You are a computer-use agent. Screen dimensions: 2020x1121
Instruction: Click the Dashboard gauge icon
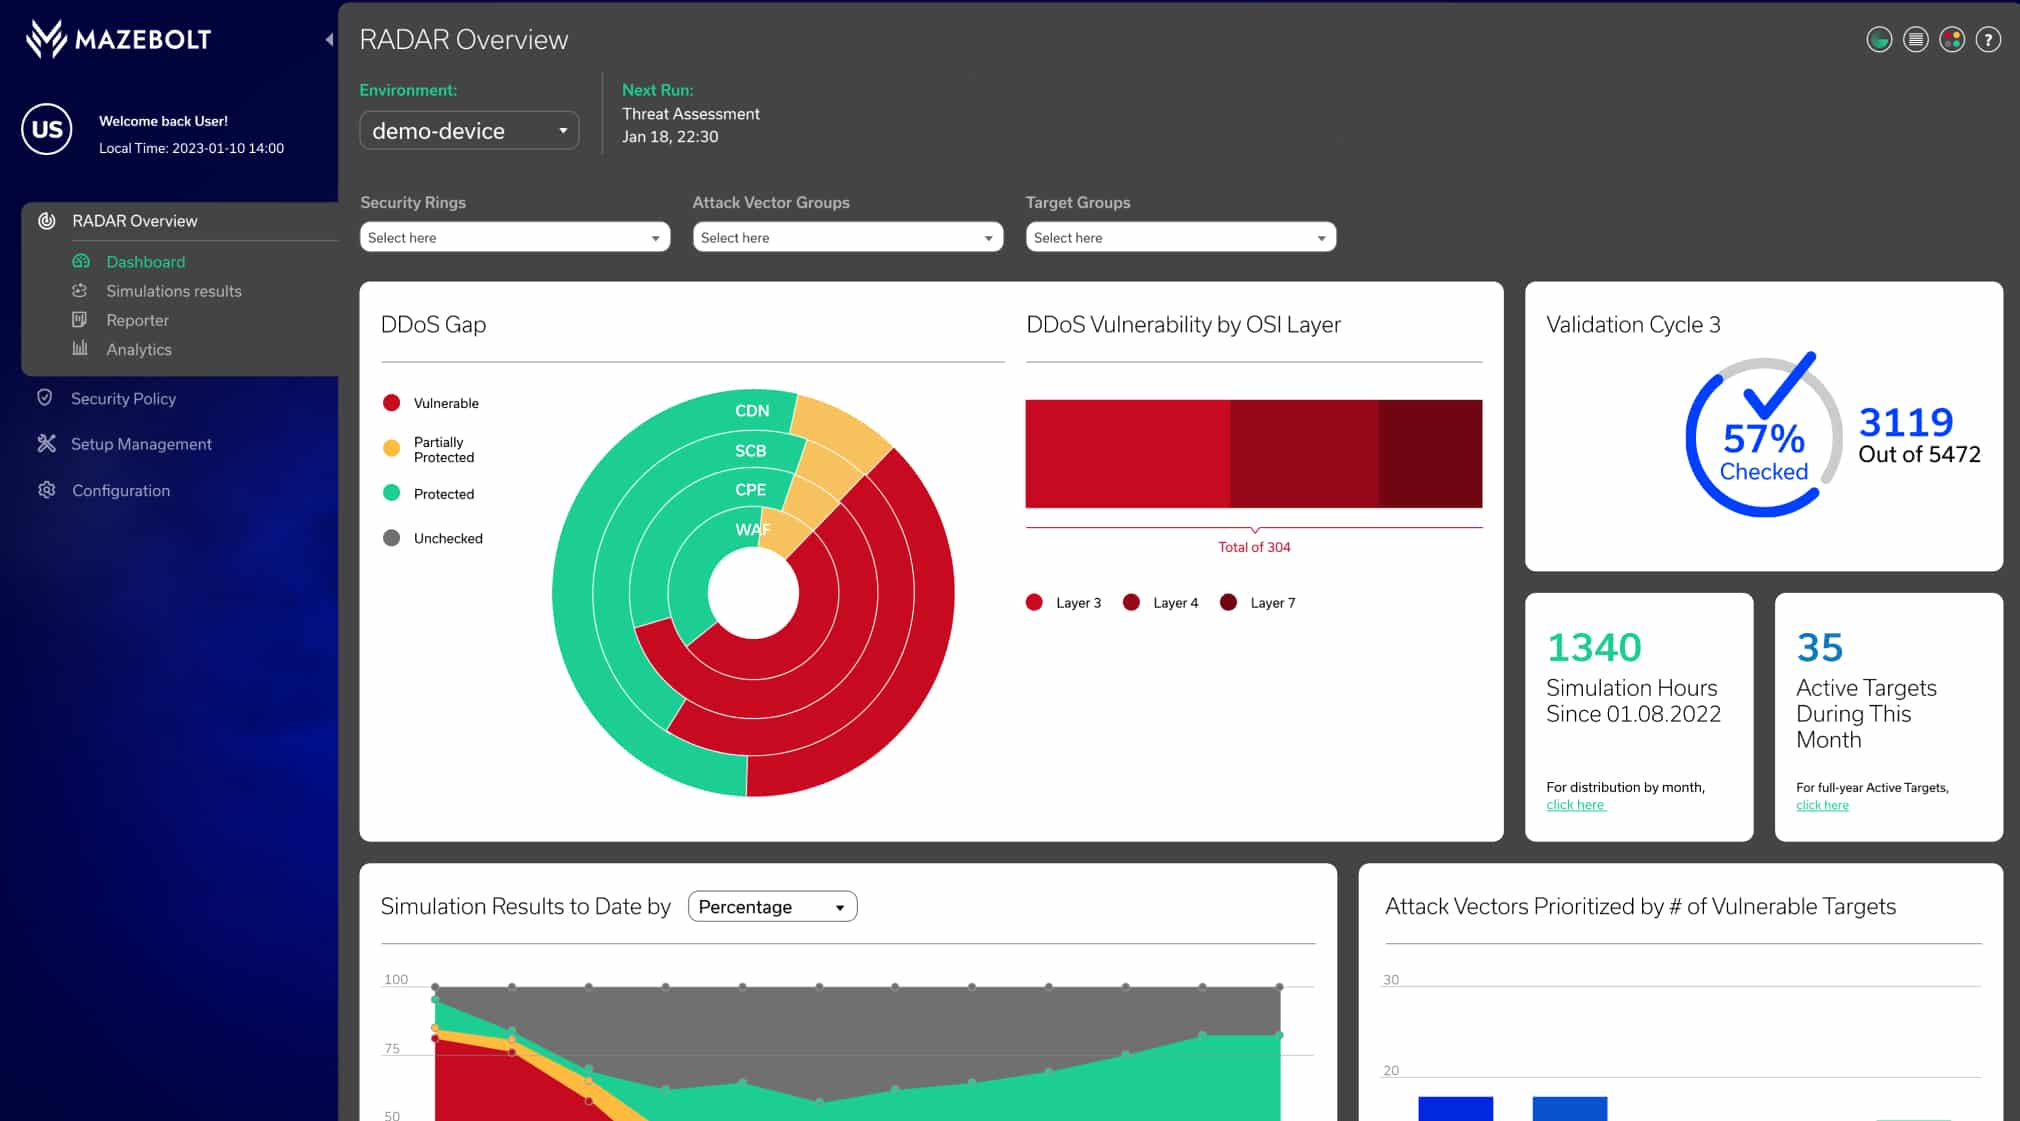(x=81, y=261)
